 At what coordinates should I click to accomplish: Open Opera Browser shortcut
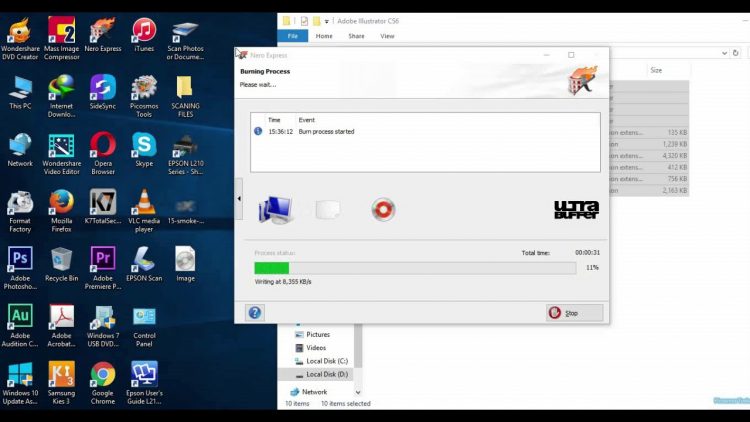(x=103, y=154)
